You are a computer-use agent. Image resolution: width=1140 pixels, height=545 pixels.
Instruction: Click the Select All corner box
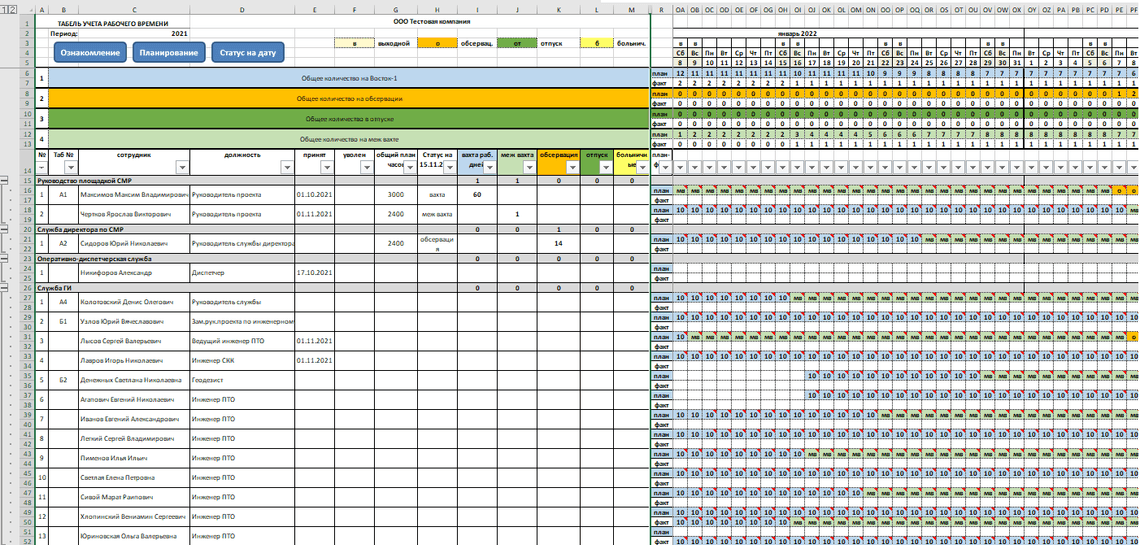tap(28, 10)
